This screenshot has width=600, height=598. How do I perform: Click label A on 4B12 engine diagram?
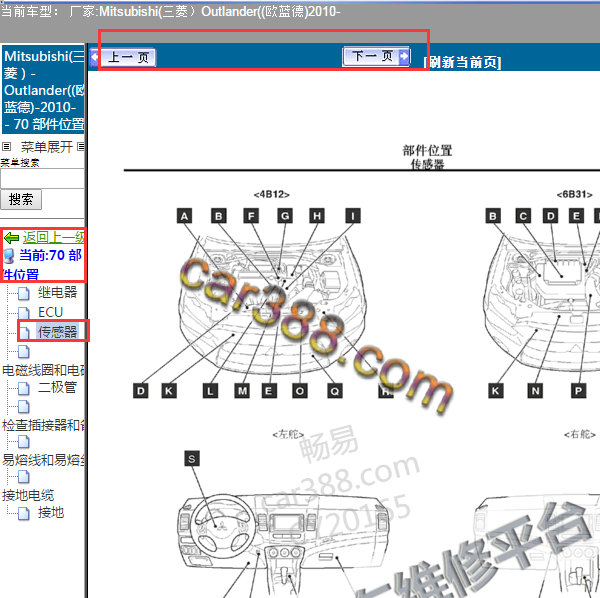tap(184, 216)
